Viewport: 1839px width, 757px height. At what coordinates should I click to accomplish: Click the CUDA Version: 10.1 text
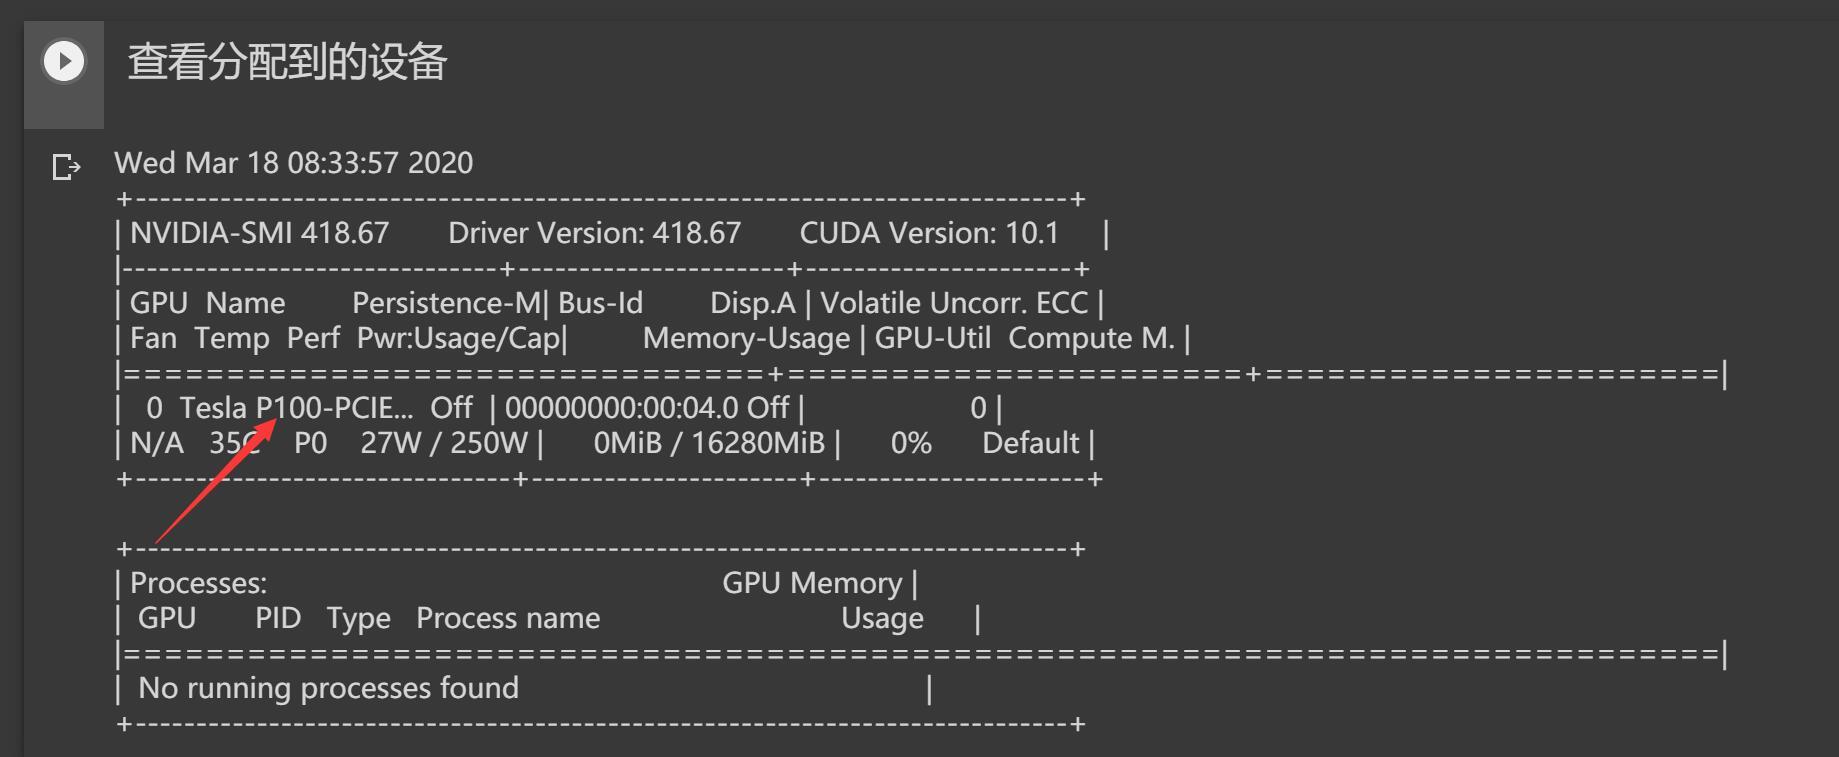[x=929, y=233]
